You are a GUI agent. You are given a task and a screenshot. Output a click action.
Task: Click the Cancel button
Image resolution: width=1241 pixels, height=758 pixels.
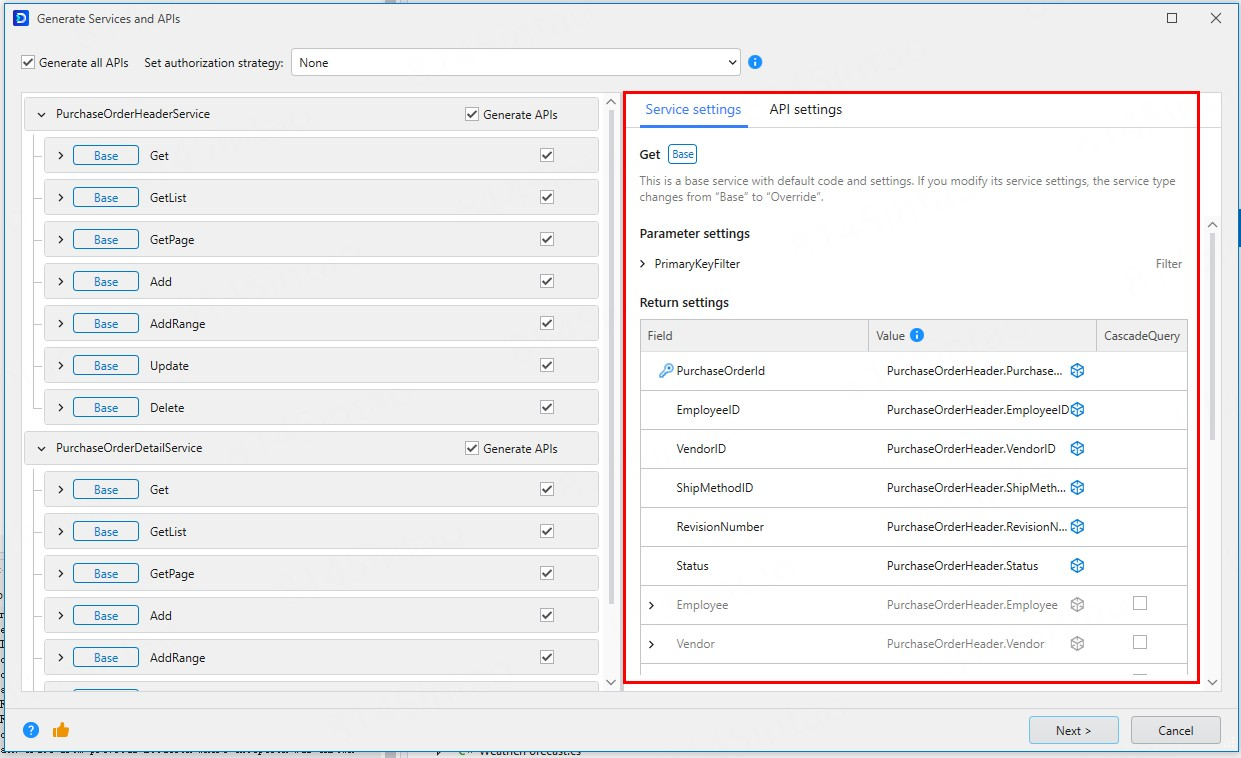point(1175,730)
